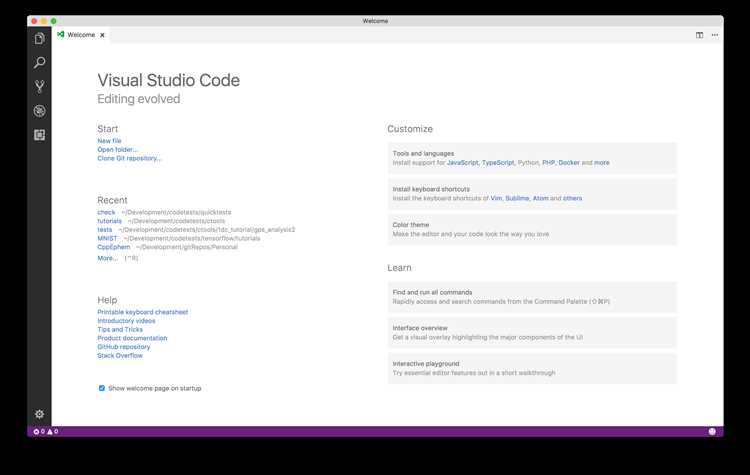Open recent folder tutorials
The image size is (750, 475).
(x=110, y=221)
